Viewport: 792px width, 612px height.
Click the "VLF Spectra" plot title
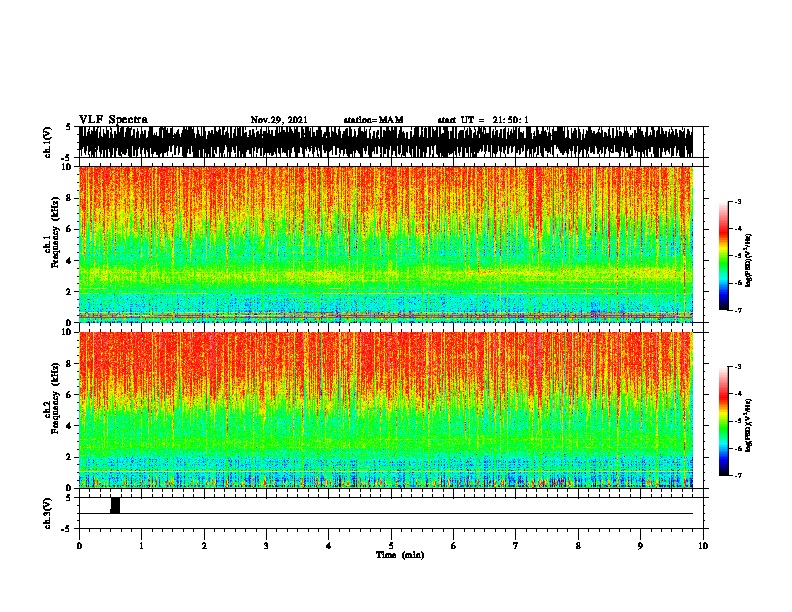click(113, 120)
